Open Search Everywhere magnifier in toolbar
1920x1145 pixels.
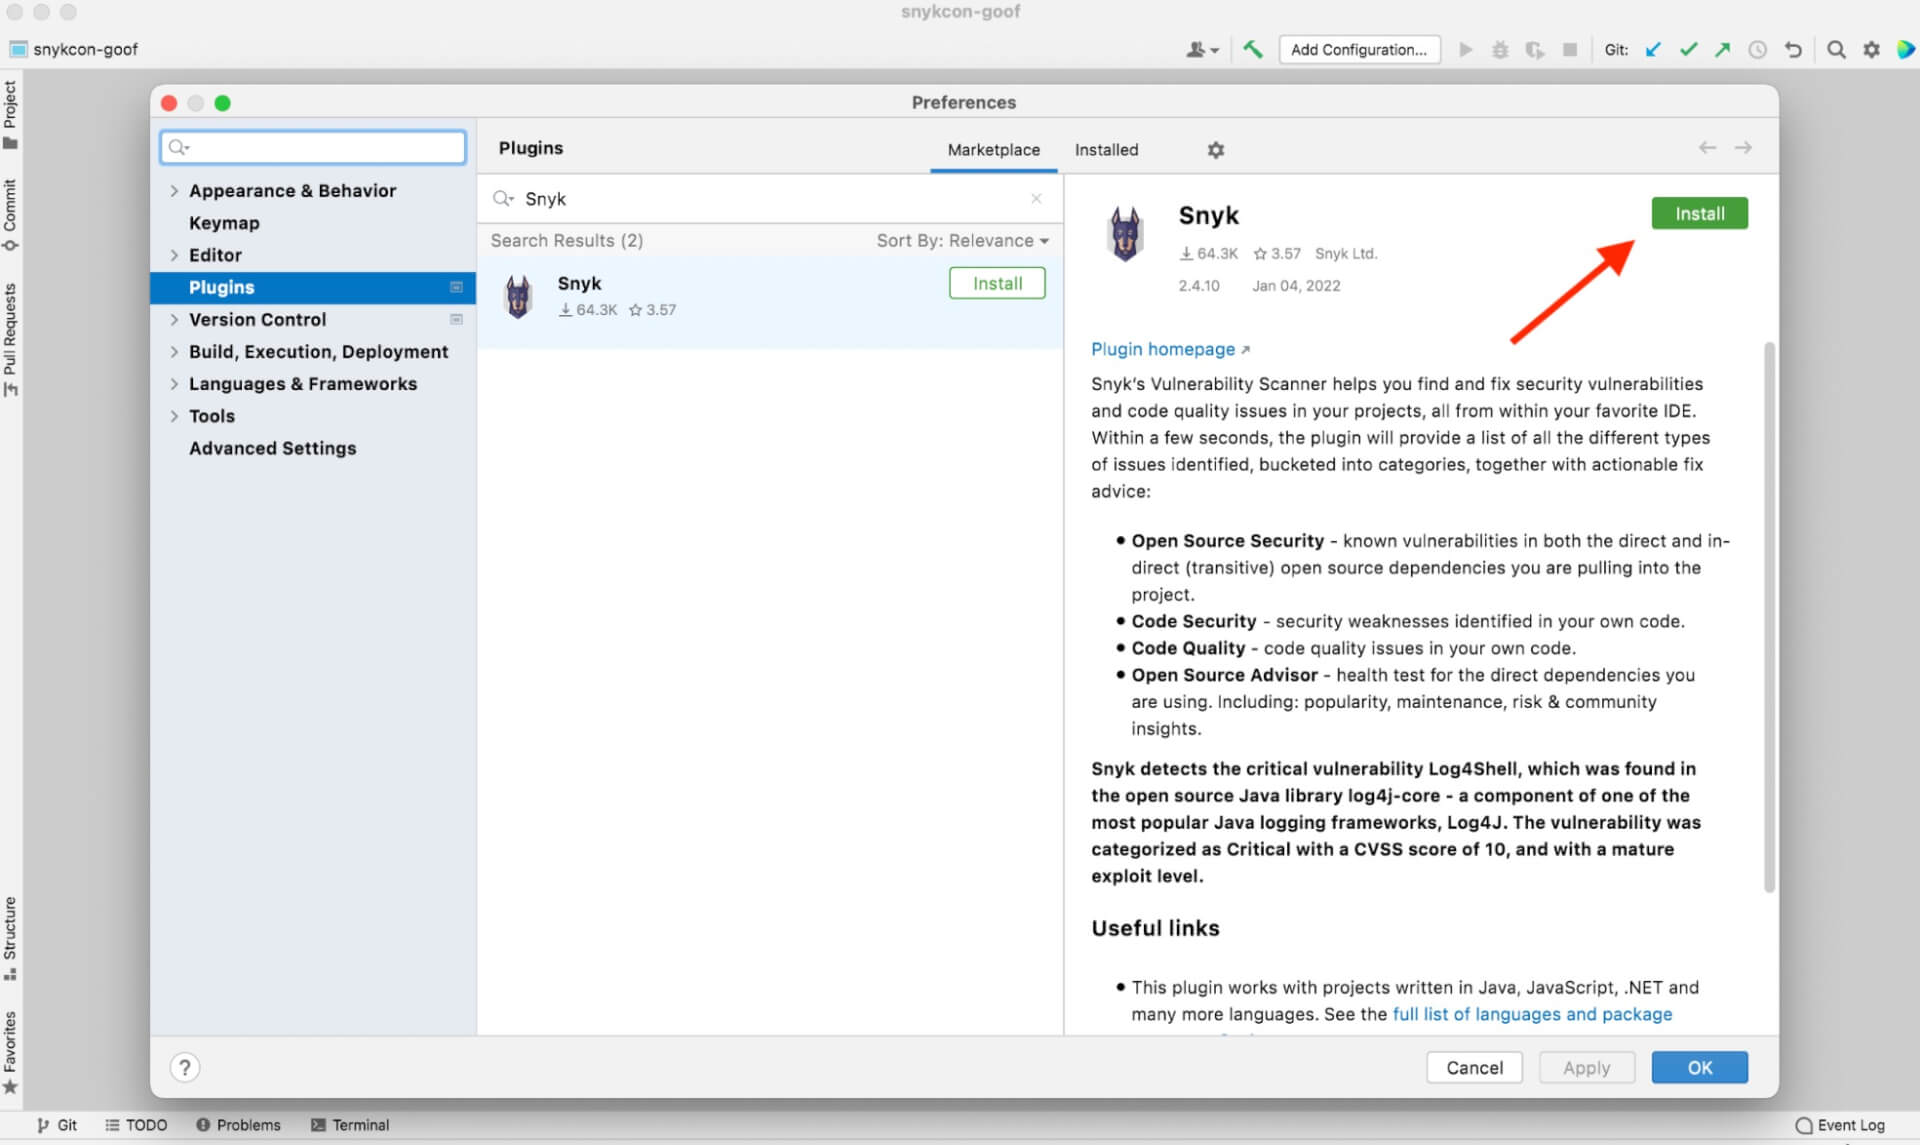click(1836, 49)
